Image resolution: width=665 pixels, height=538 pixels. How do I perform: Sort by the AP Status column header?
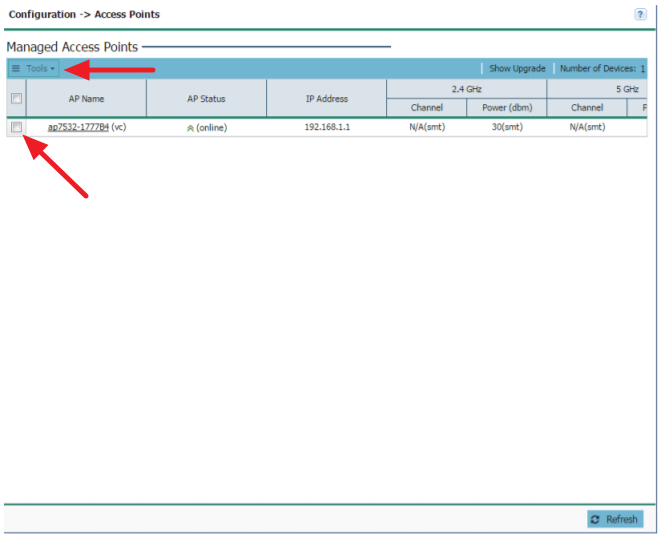206,99
